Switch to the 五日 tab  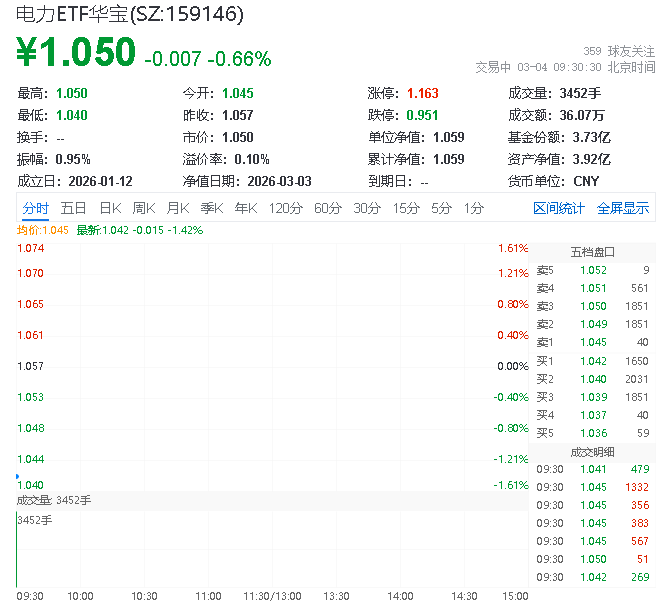(x=73, y=208)
